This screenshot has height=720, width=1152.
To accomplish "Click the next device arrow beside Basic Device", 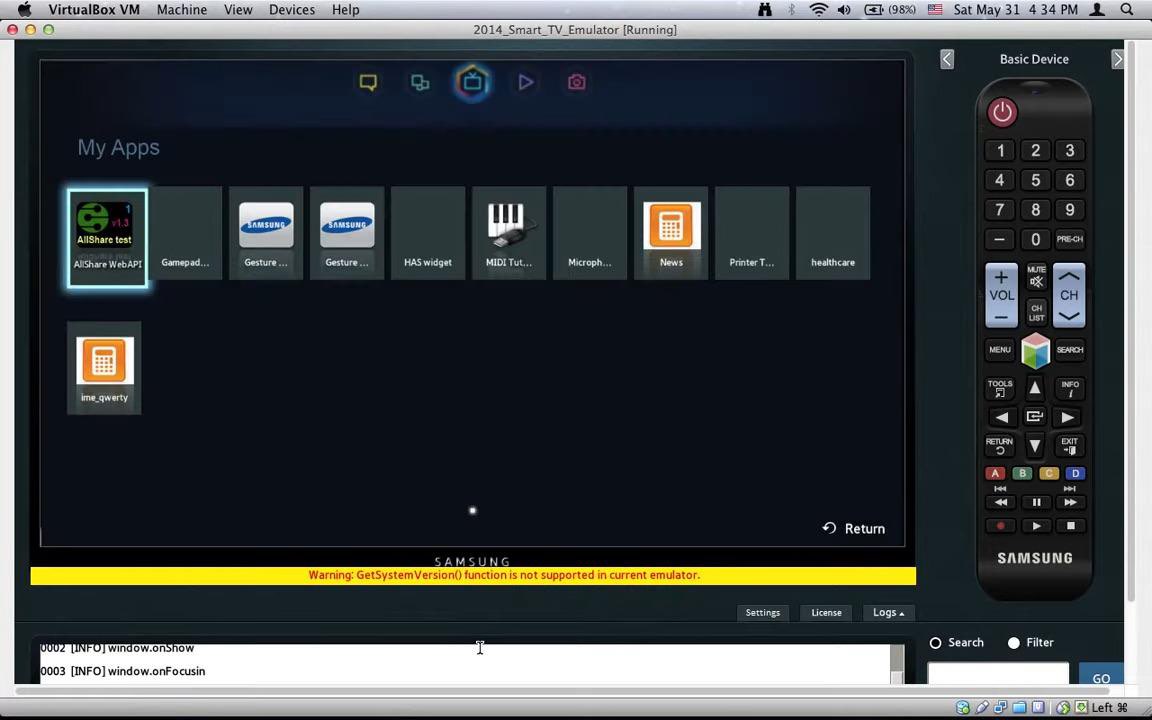I will (x=1118, y=59).
